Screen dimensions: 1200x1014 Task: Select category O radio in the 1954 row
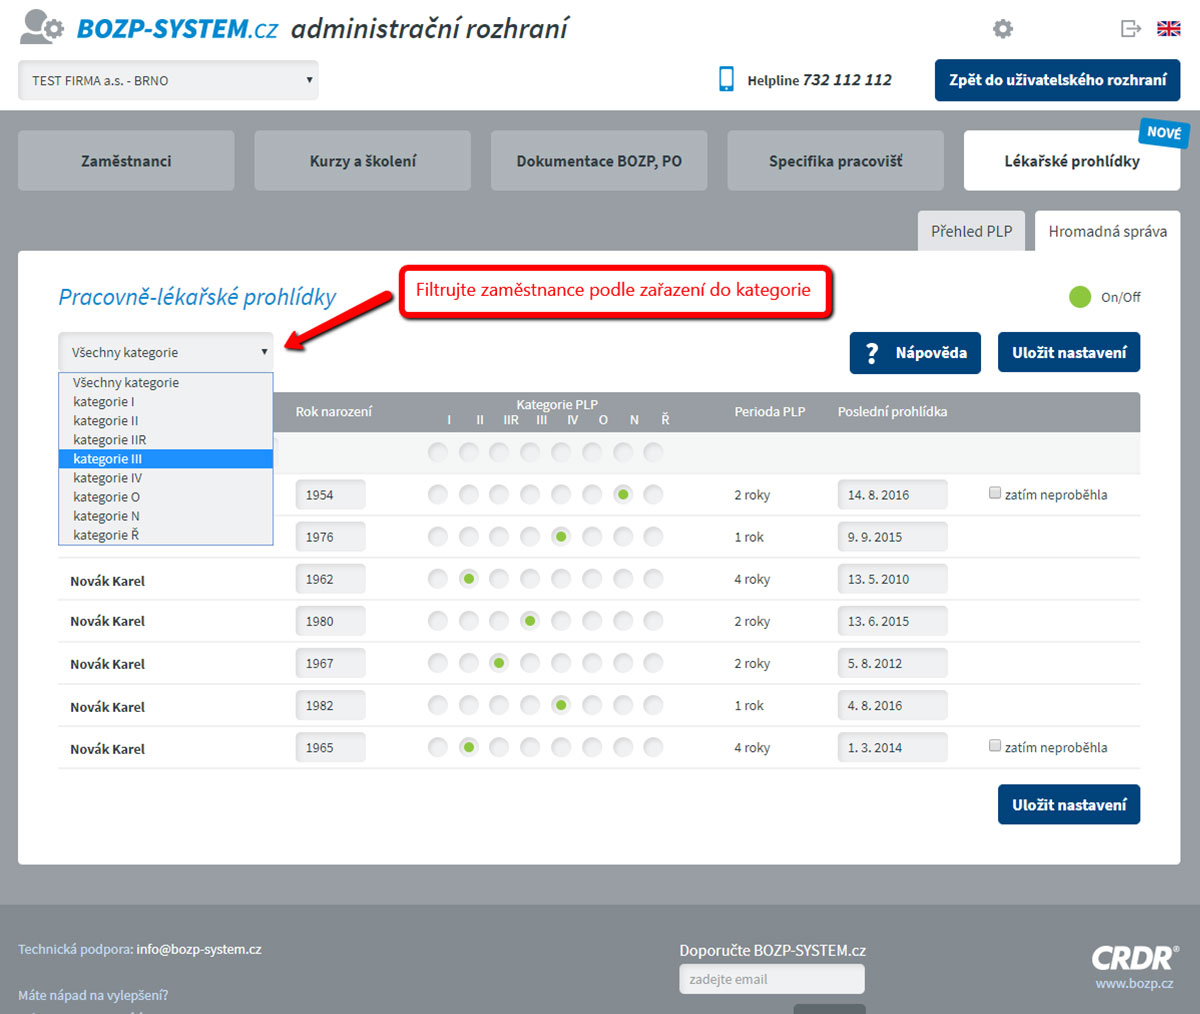pos(592,494)
